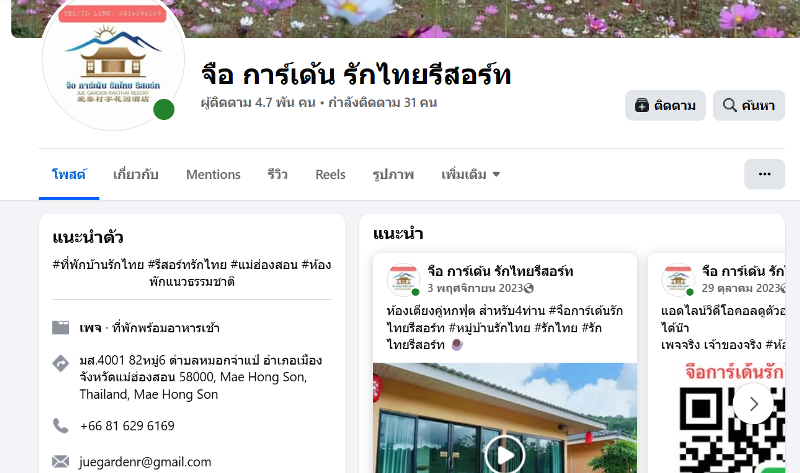This screenshot has width=800, height=473.
Task: Expand the เพิ่มเติม dropdown arrow
Action: 496,175
